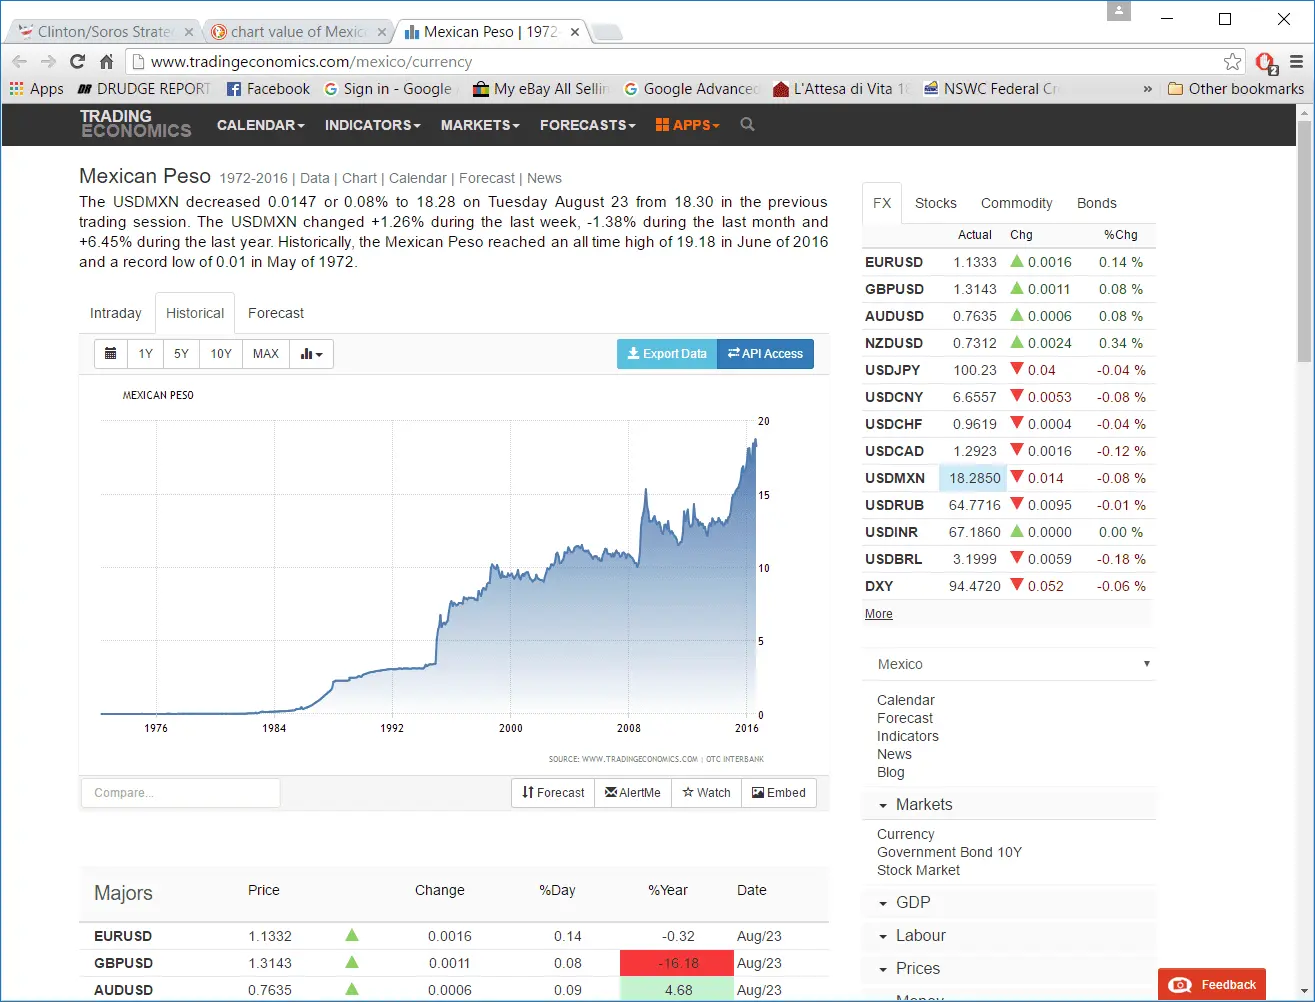This screenshot has width=1315, height=1002.
Task: Go to browser home icon
Action: [107, 62]
